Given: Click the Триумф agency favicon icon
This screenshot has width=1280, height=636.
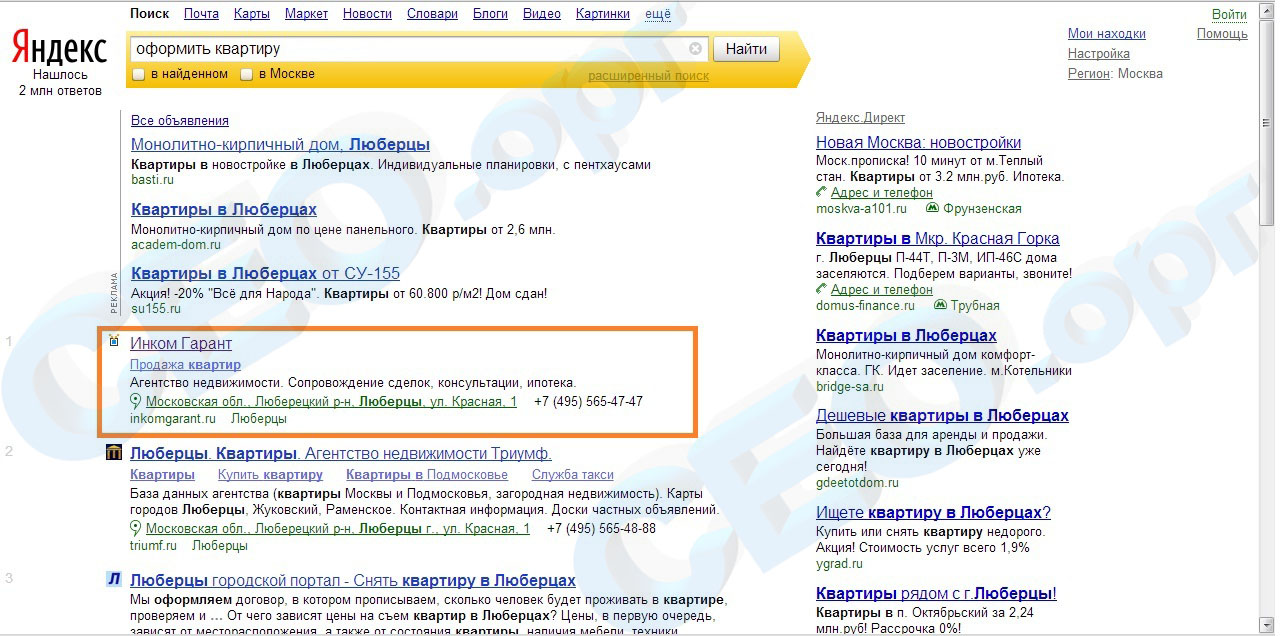Looking at the screenshot, I should click(114, 452).
